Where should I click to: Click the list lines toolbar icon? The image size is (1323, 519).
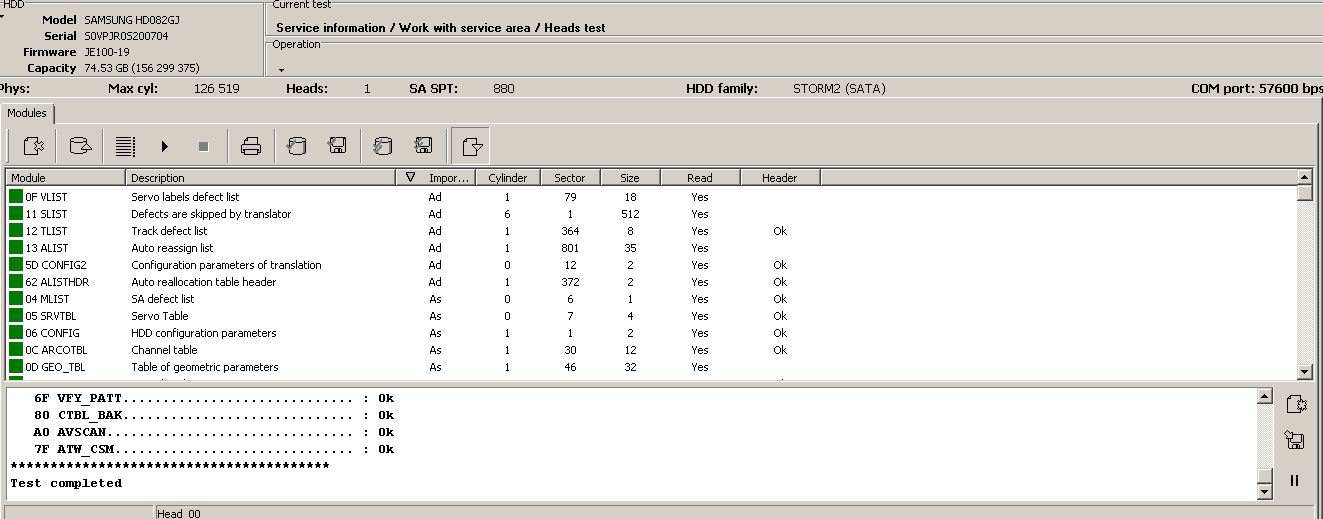coord(125,147)
